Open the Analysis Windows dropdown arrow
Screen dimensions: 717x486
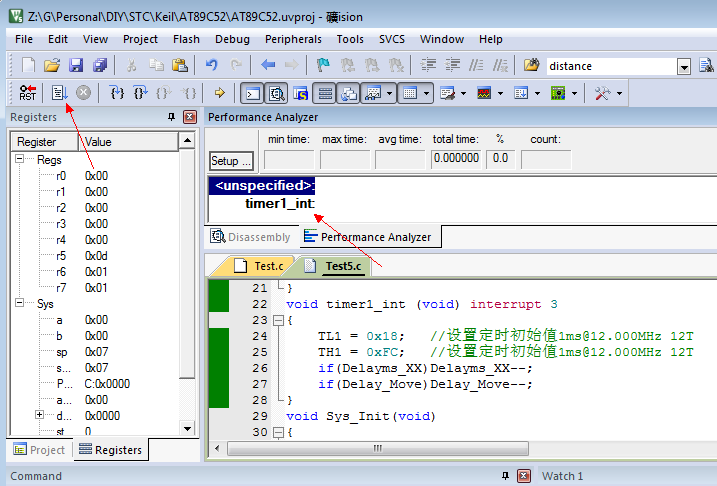(500, 94)
